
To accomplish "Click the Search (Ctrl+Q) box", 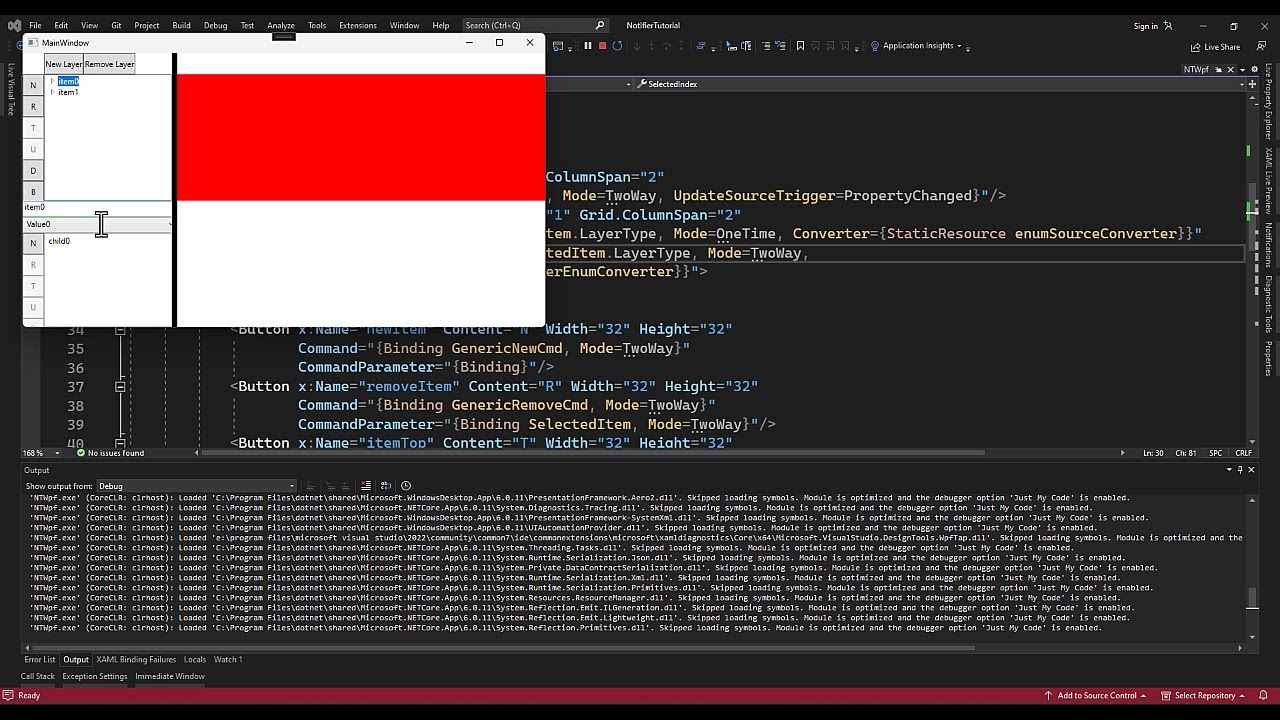I will coord(535,25).
